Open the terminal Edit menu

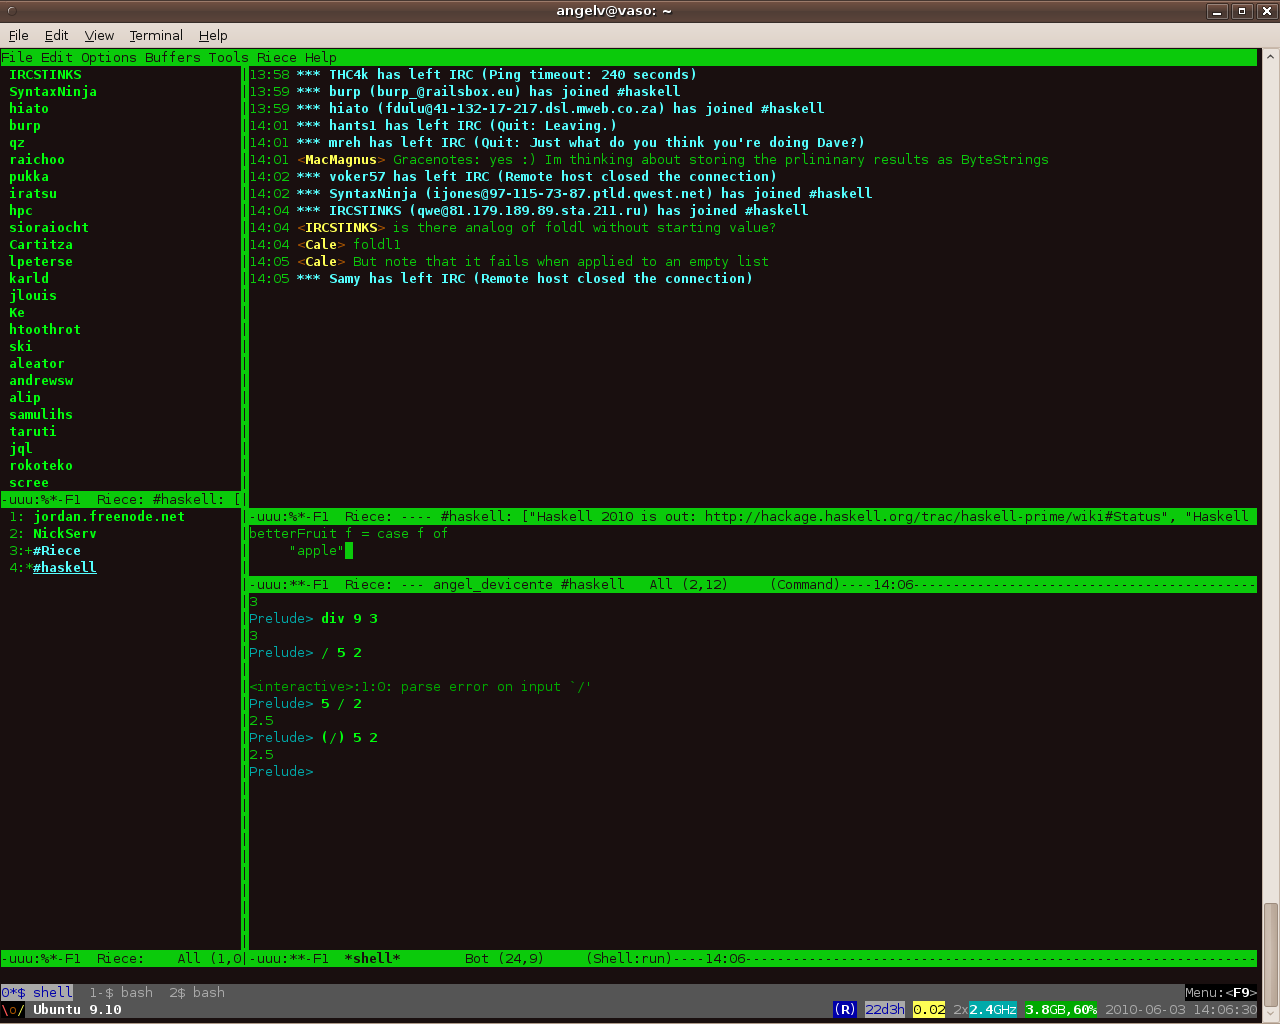[x=56, y=35]
